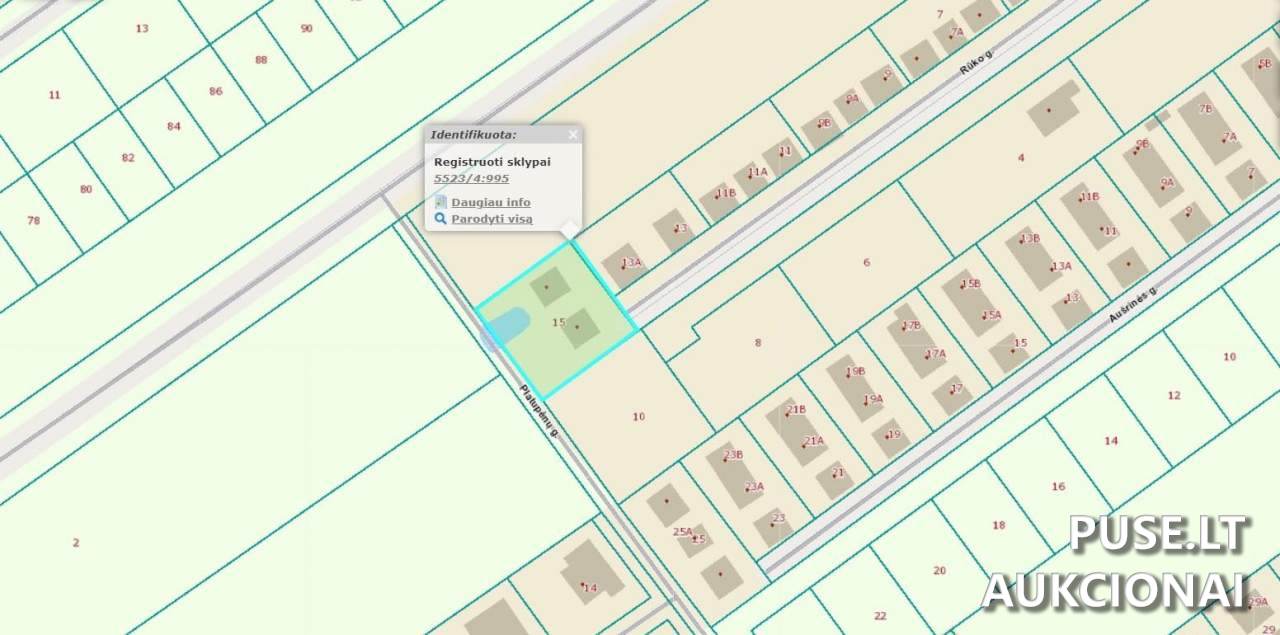The width and height of the screenshot is (1280, 635).
Task: Select parcel 18 on the map
Action: pos(998,525)
